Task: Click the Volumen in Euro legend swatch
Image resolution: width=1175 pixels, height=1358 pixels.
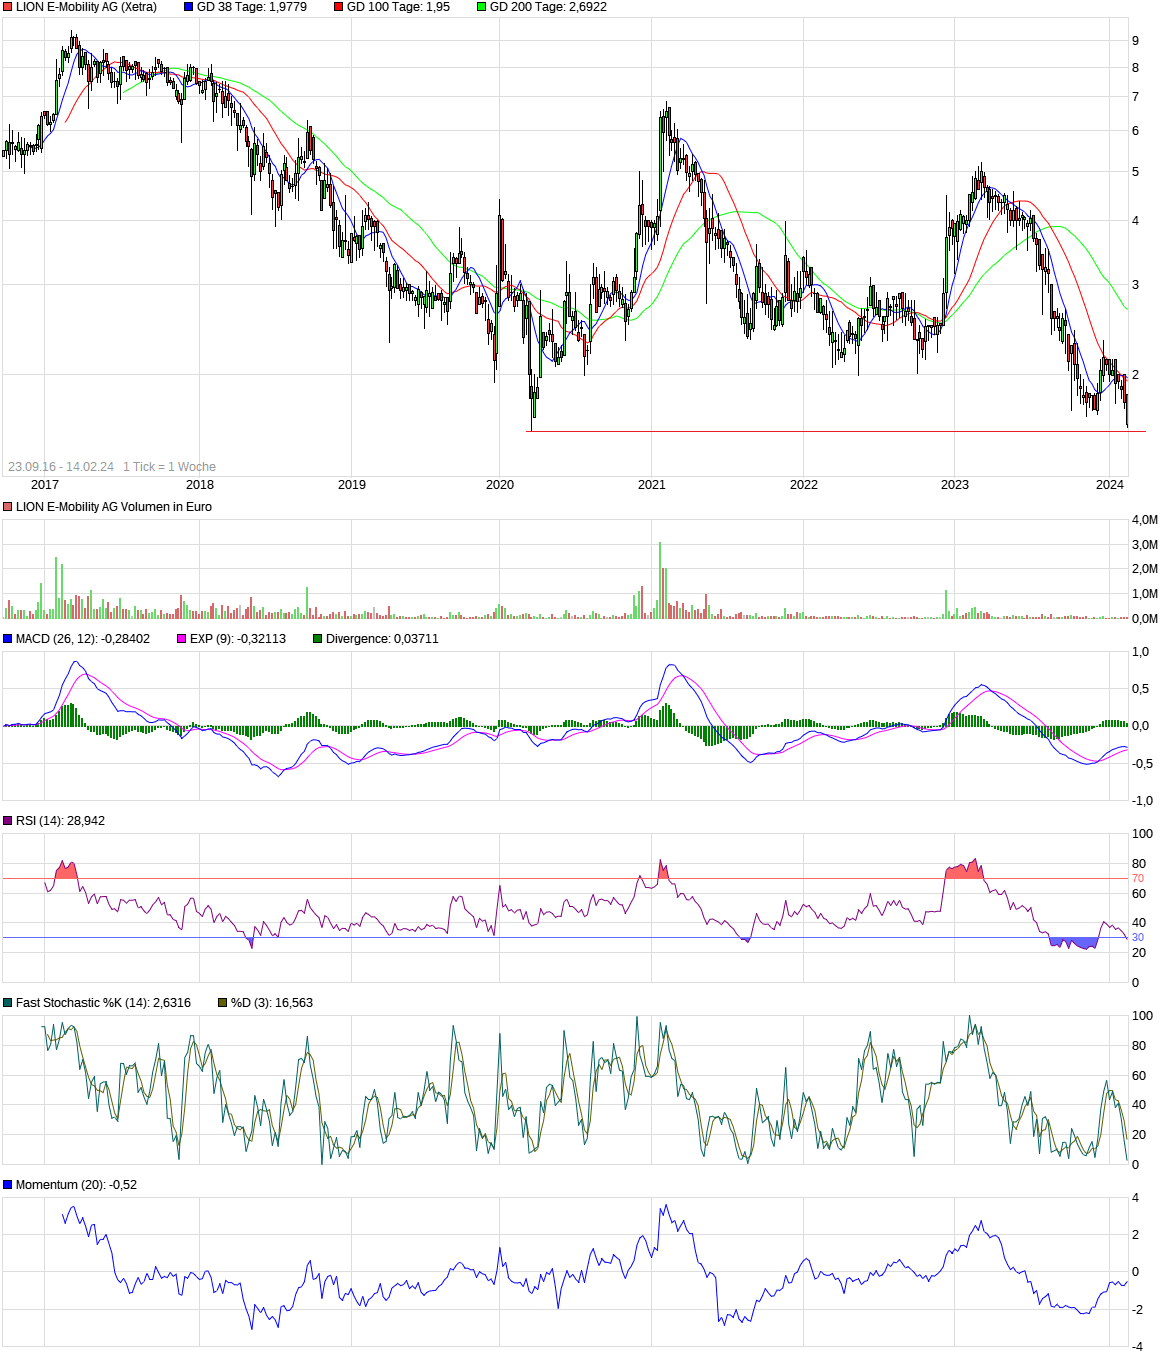Action: pos(8,507)
